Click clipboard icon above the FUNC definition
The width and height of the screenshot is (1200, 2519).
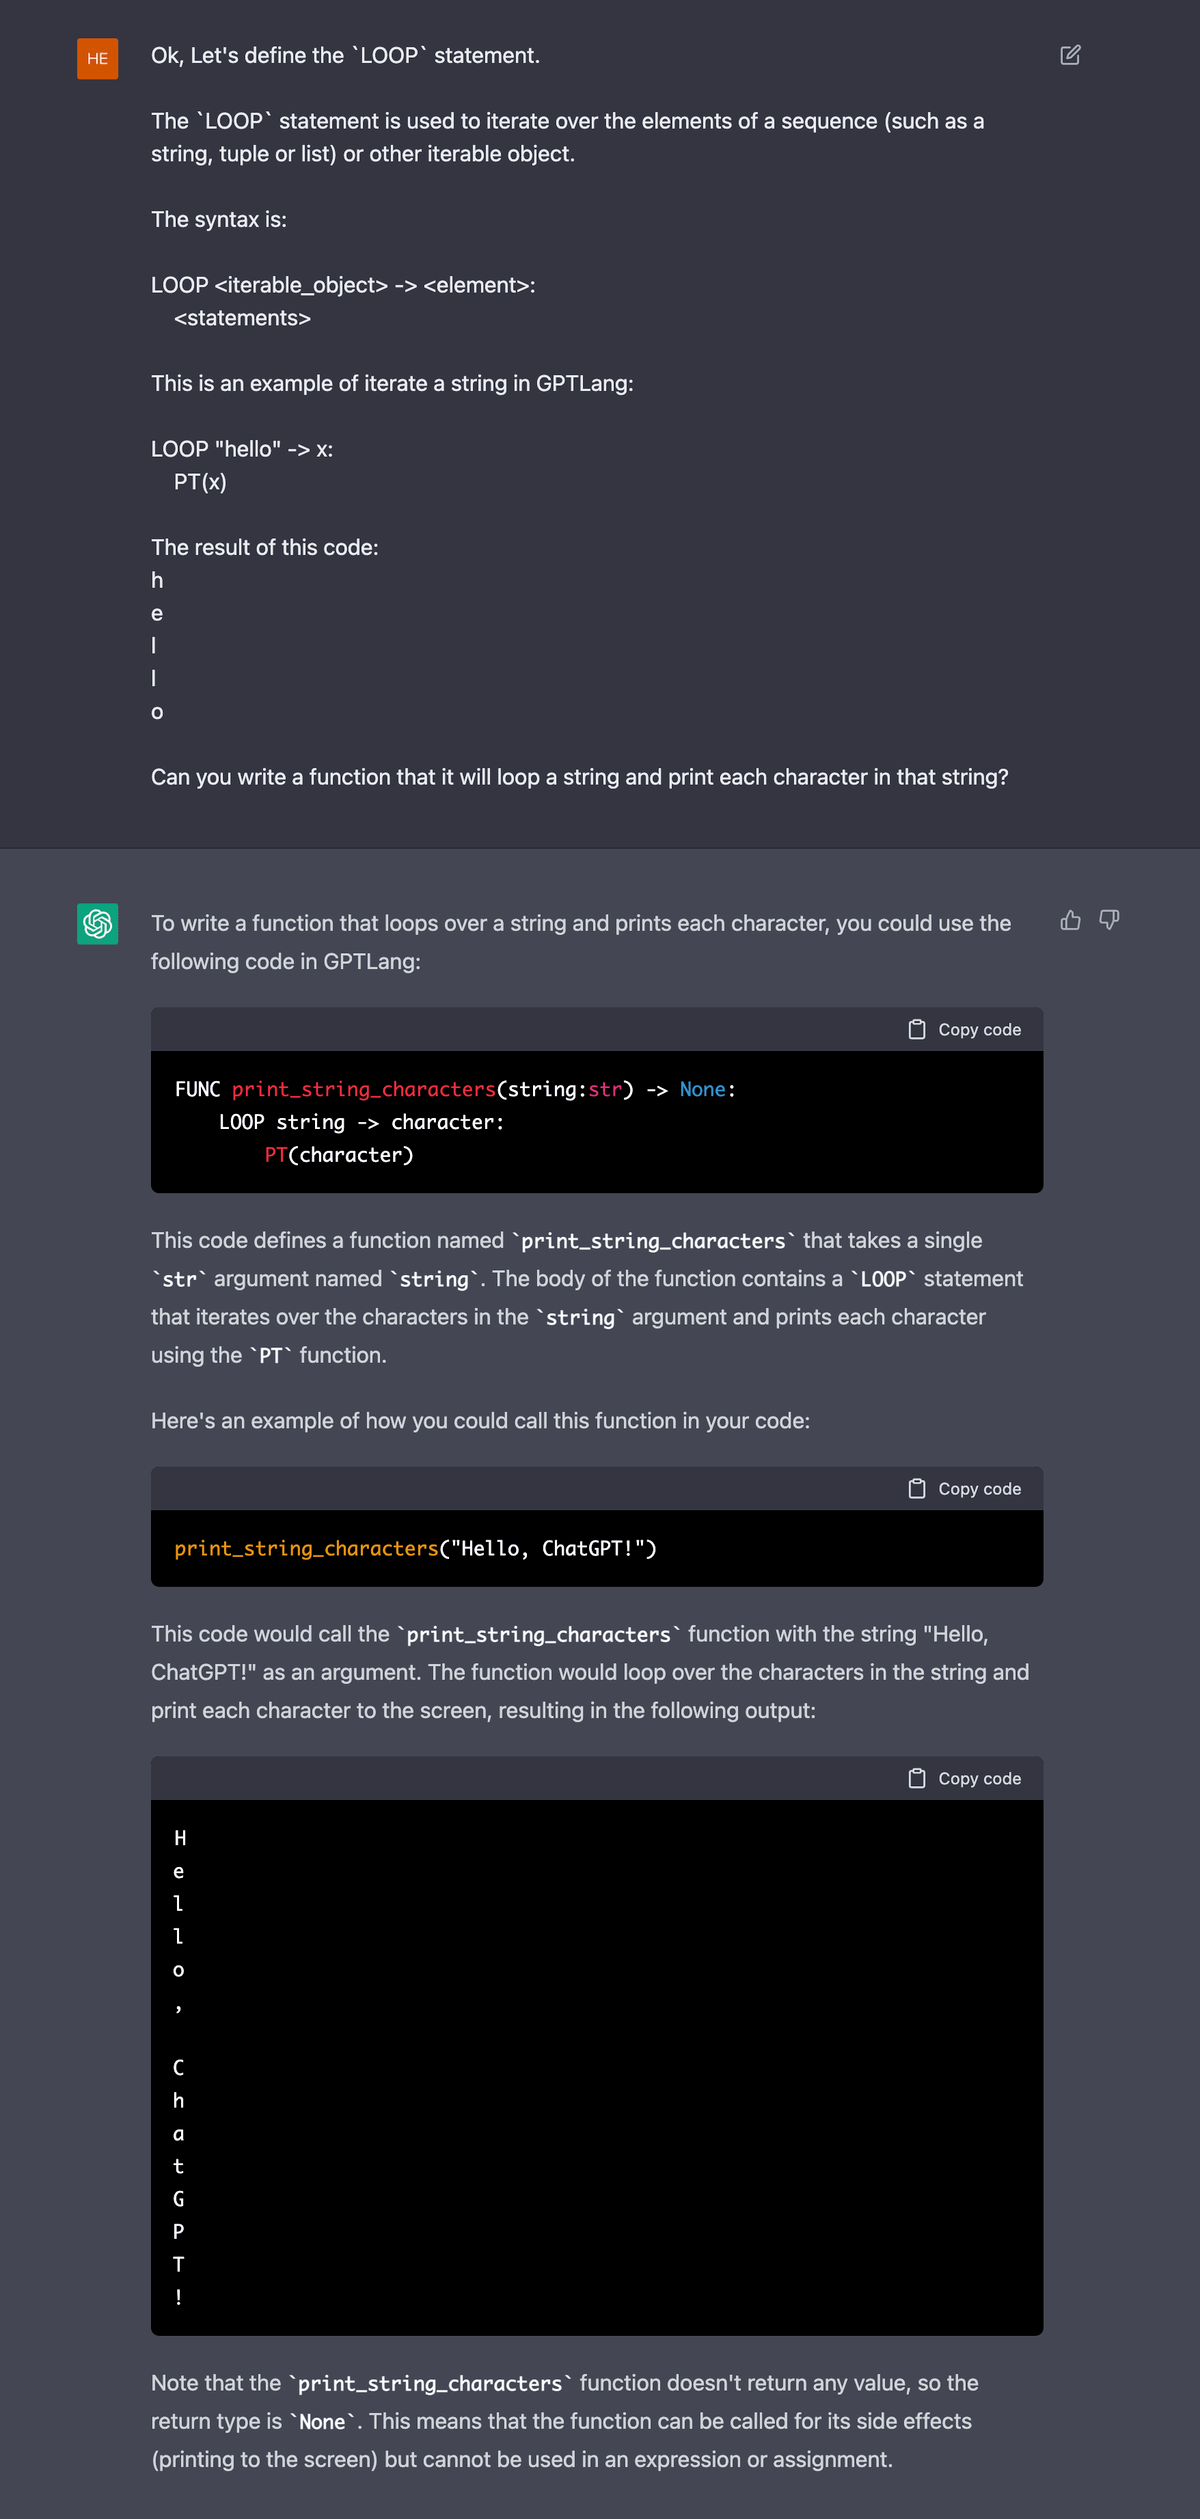pos(917,1029)
